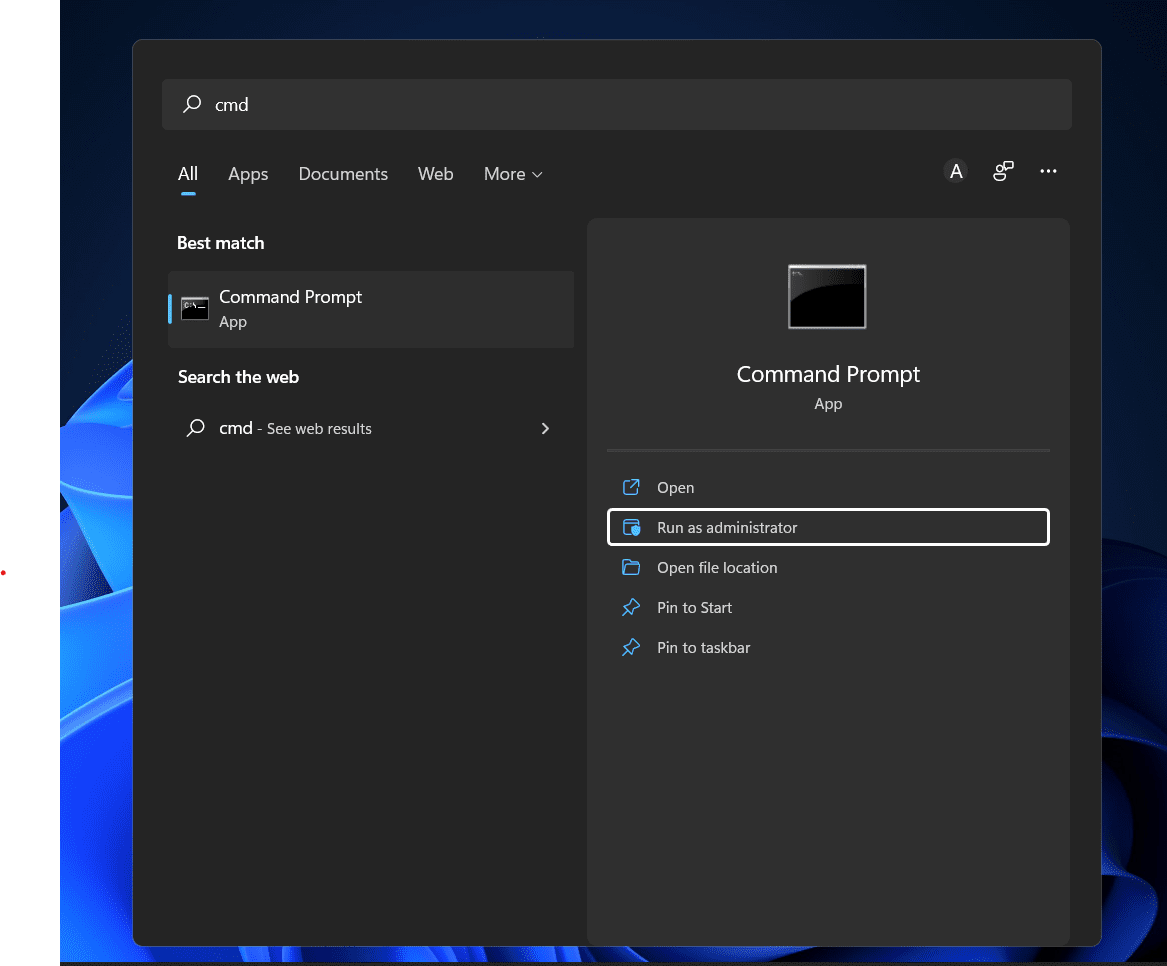Switch to the Documents filter tab
1167x966 pixels.
coord(343,174)
